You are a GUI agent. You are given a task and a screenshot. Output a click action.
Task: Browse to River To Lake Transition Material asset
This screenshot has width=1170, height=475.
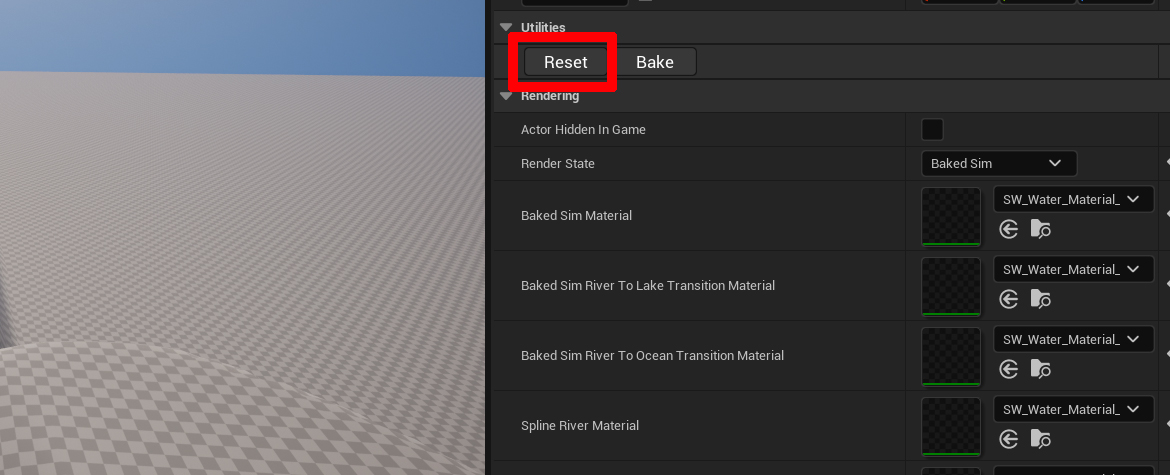[1041, 300]
